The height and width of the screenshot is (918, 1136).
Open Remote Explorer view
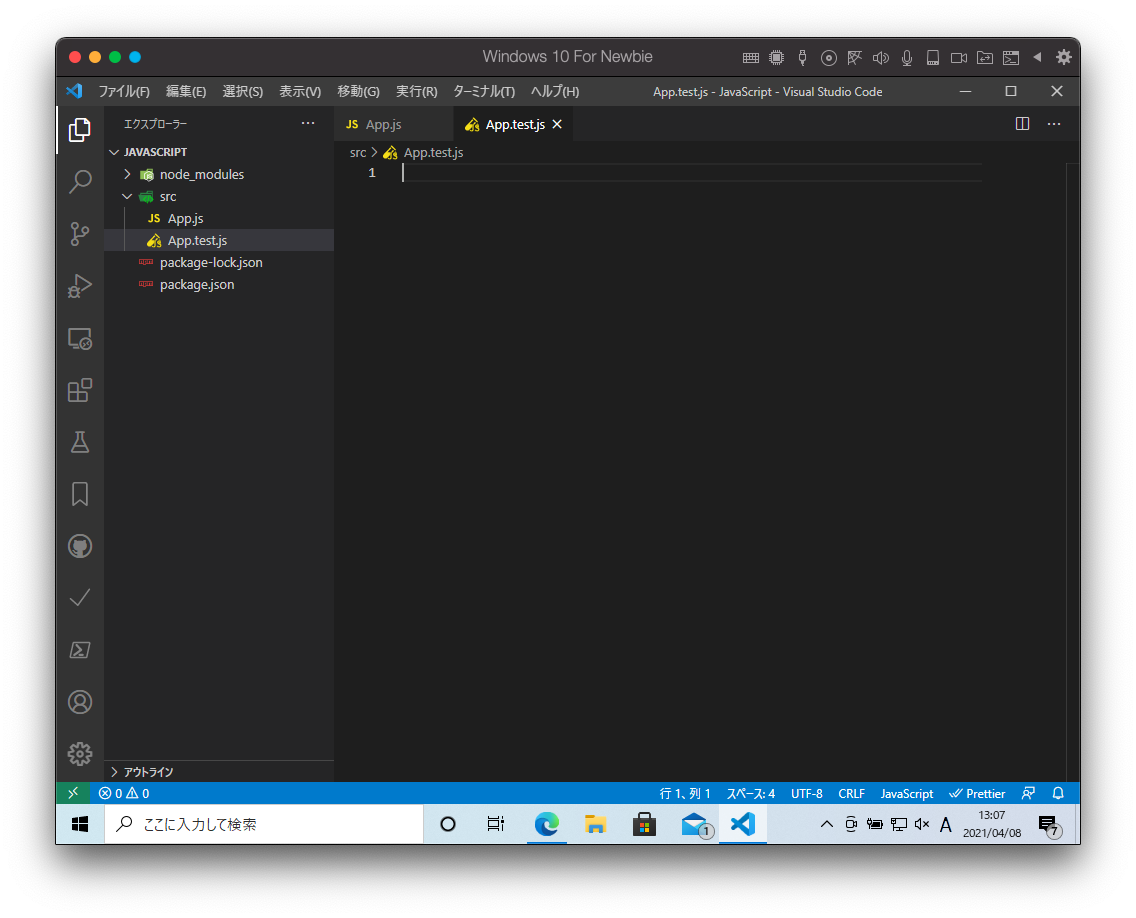80,338
